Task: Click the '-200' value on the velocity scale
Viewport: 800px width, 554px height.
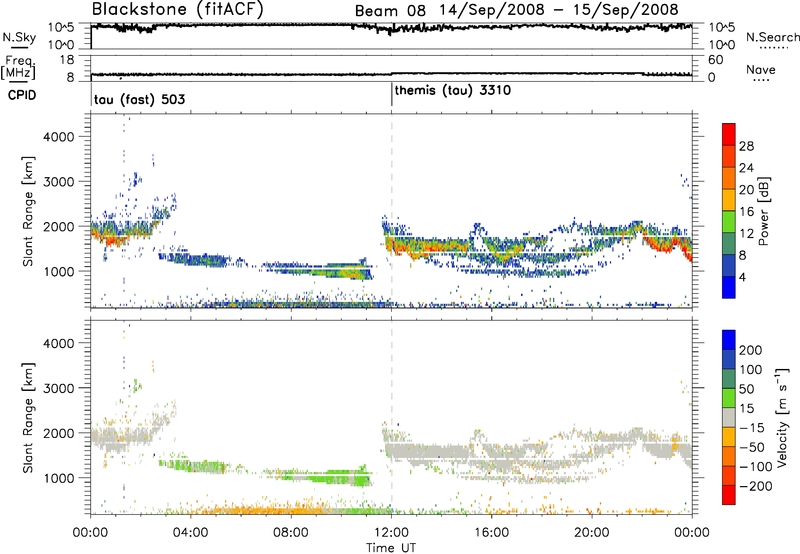Action: tap(756, 486)
